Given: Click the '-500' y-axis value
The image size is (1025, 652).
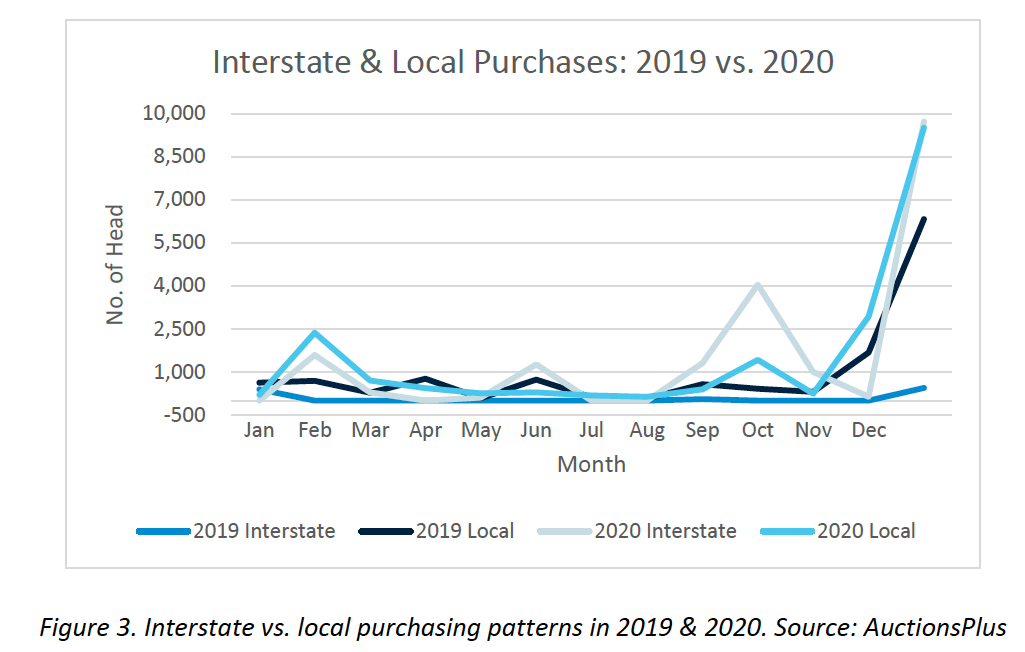Looking at the screenshot, I should (x=184, y=415).
